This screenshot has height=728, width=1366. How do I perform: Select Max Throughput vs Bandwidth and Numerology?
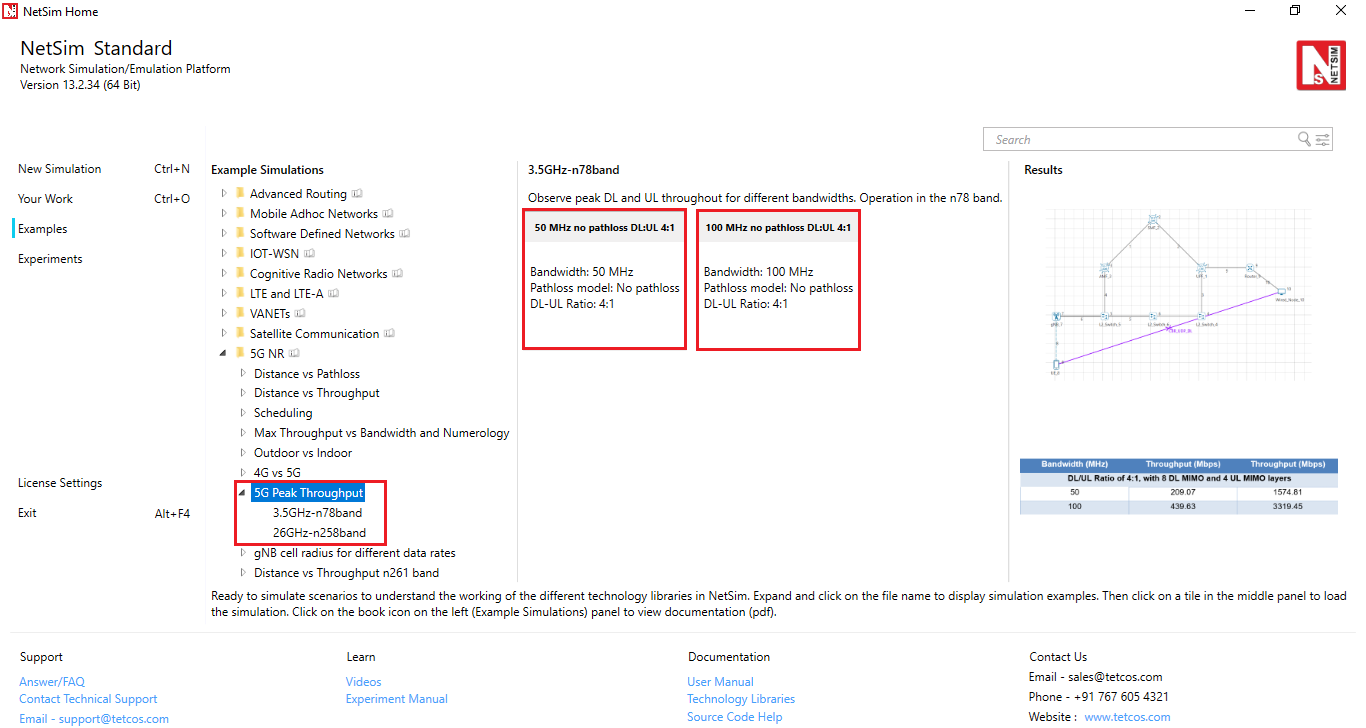tap(381, 433)
